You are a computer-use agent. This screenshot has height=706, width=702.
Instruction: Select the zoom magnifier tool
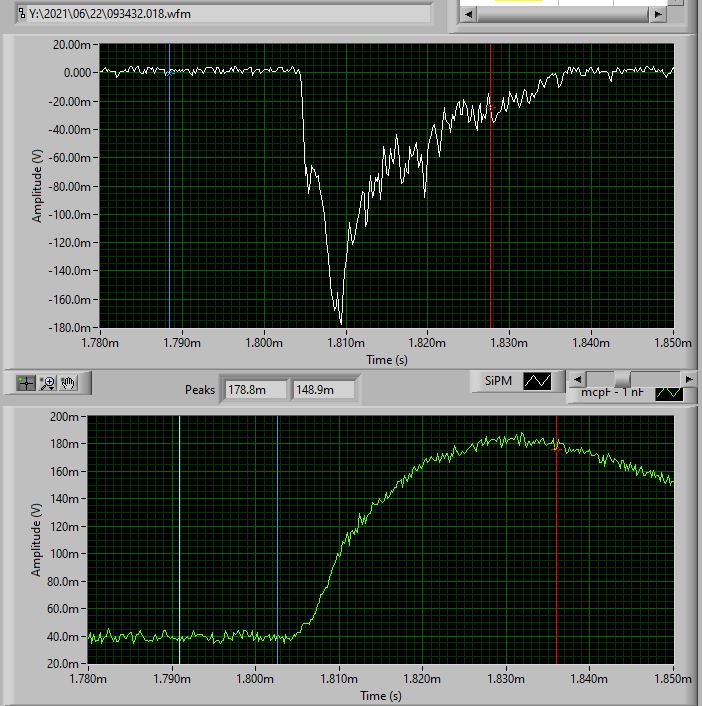click(x=47, y=382)
